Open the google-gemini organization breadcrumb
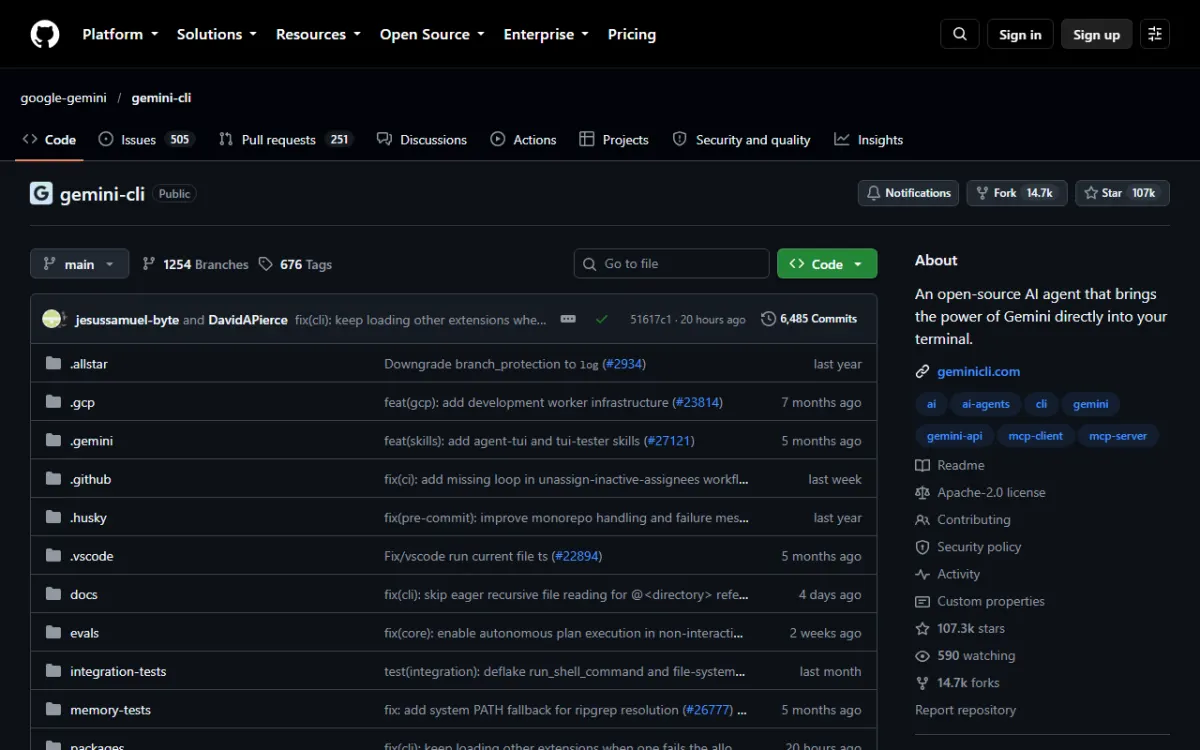1200x750 pixels. [x=63, y=98]
